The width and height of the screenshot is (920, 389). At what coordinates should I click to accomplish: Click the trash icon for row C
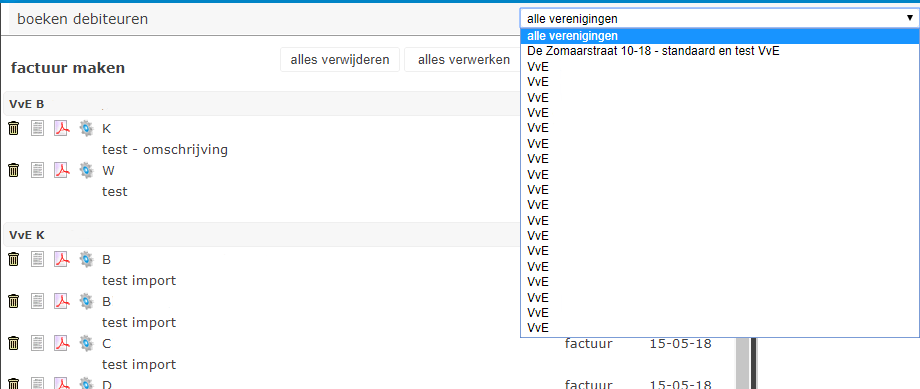14,343
